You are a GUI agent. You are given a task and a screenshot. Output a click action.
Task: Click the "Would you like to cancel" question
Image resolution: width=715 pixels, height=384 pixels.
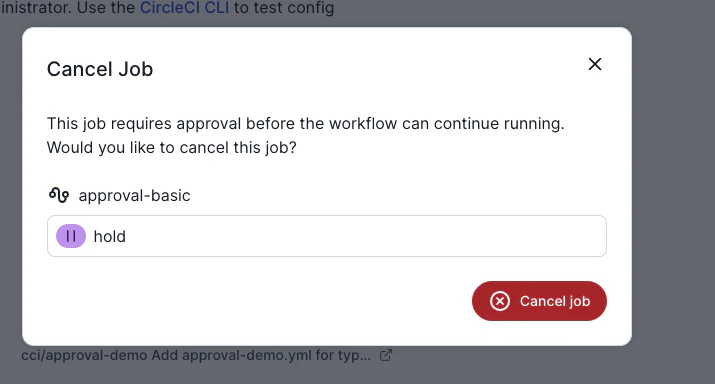pyautogui.click(x=171, y=148)
